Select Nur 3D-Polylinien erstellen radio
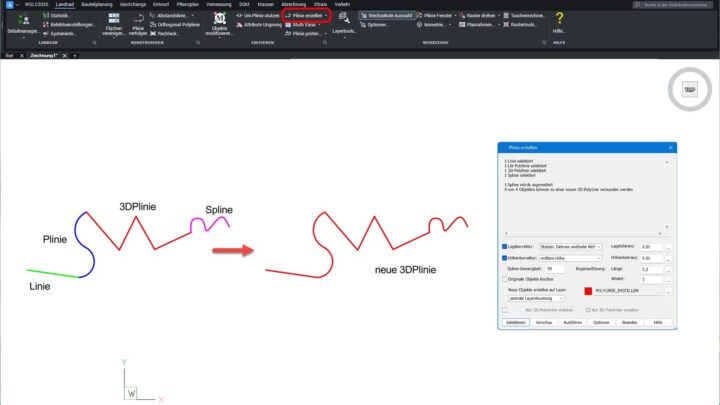 588,310
